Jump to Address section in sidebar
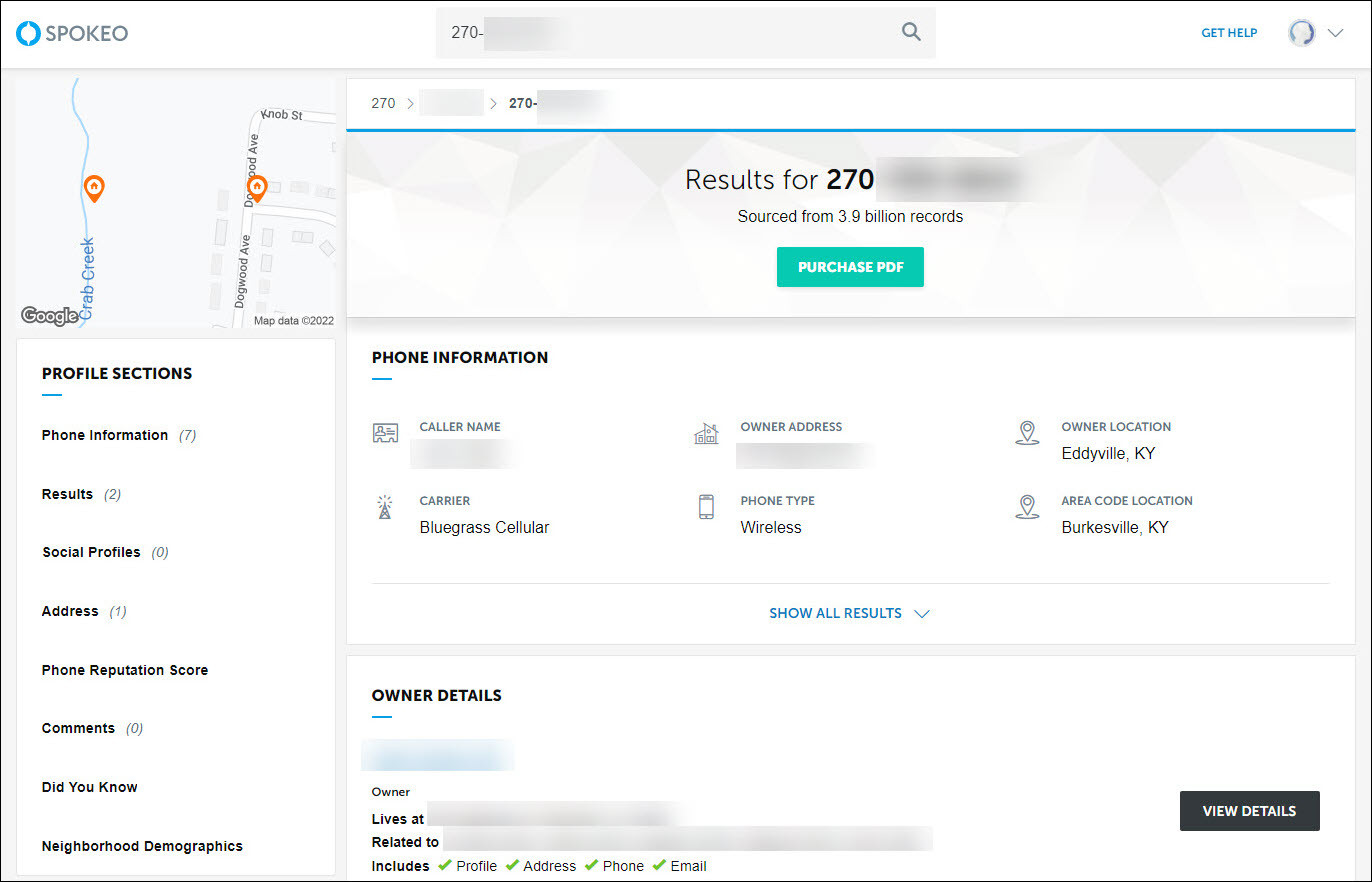Screen dimensions: 1372x882 [84, 611]
